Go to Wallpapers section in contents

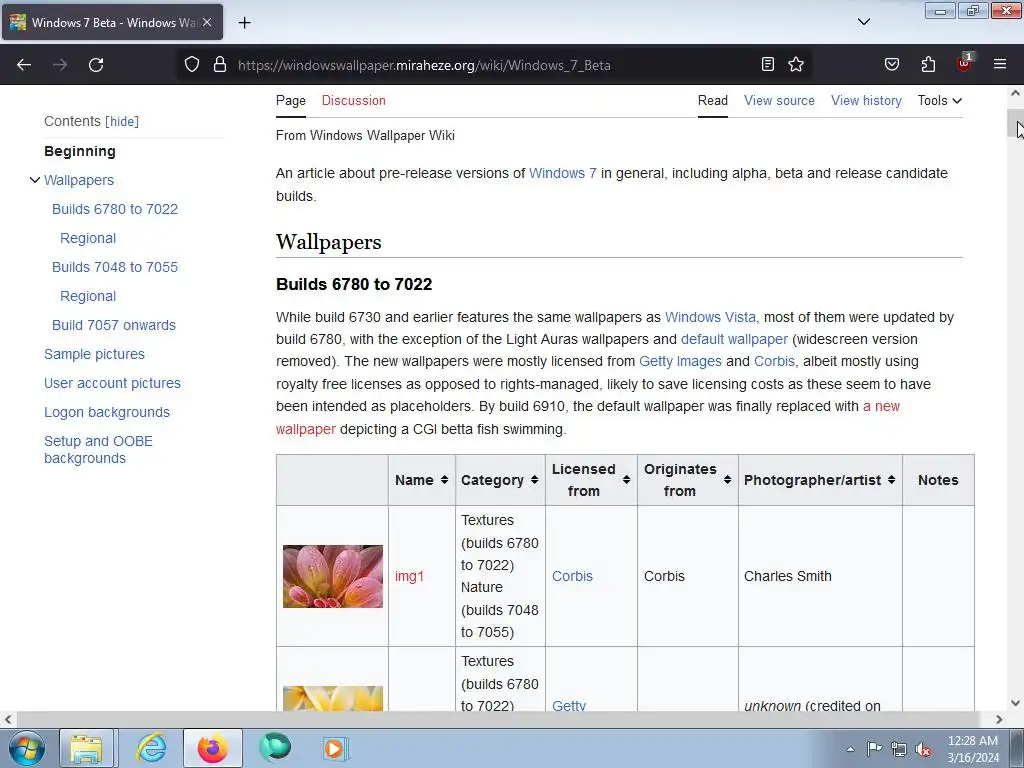click(x=79, y=180)
